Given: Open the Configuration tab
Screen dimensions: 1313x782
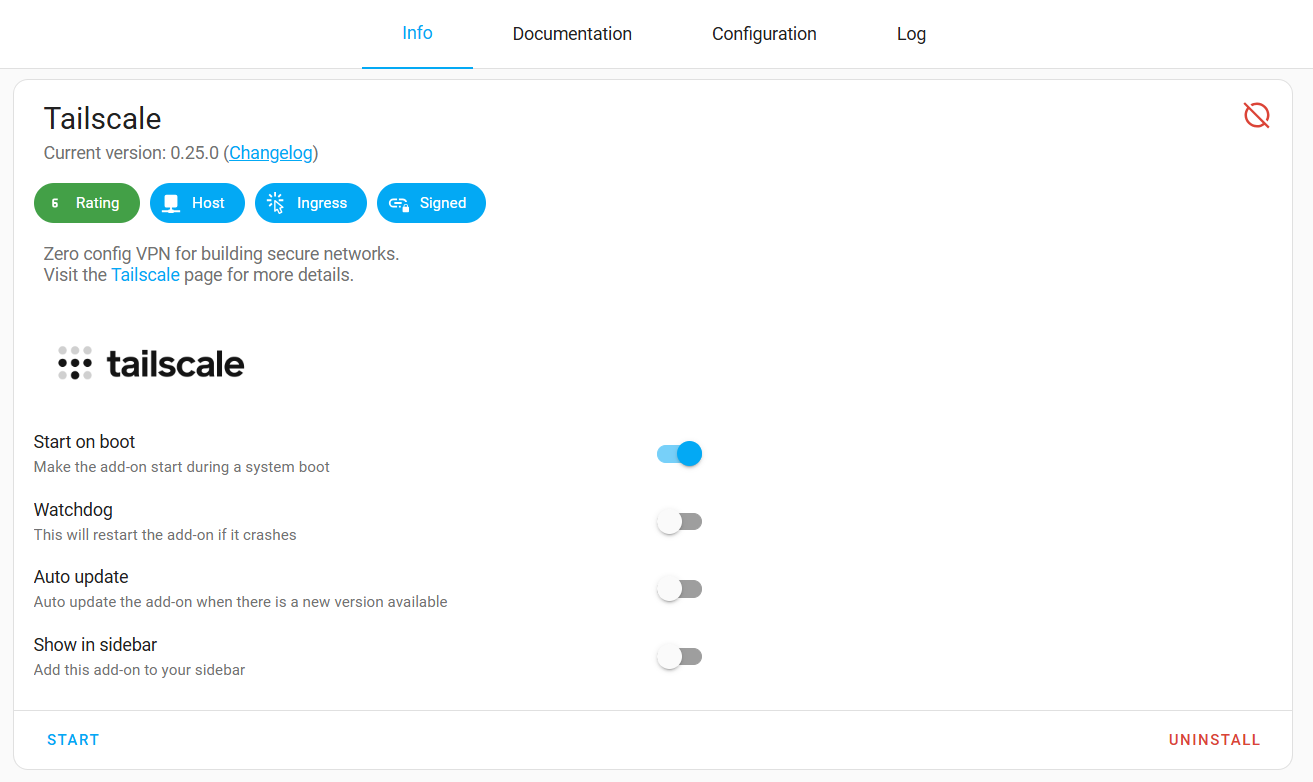Looking at the screenshot, I should [x=764, y=34].
